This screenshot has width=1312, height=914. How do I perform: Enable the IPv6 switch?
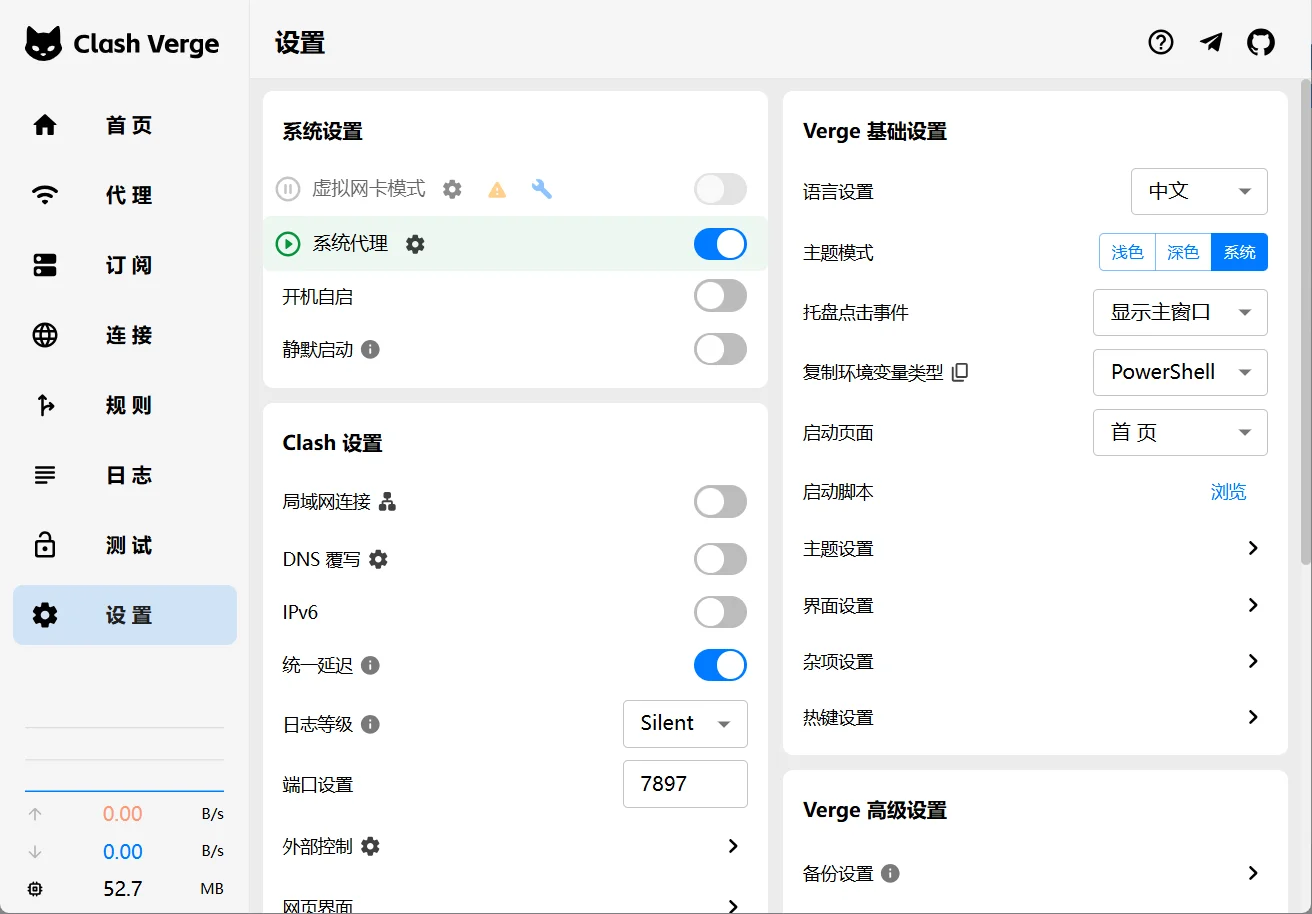(720, 612)
